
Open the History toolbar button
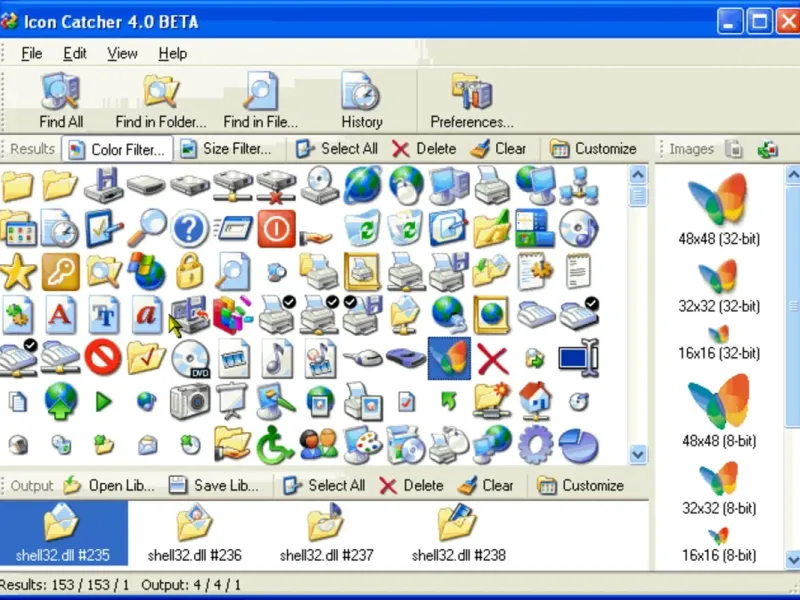(x=362, y=101)
